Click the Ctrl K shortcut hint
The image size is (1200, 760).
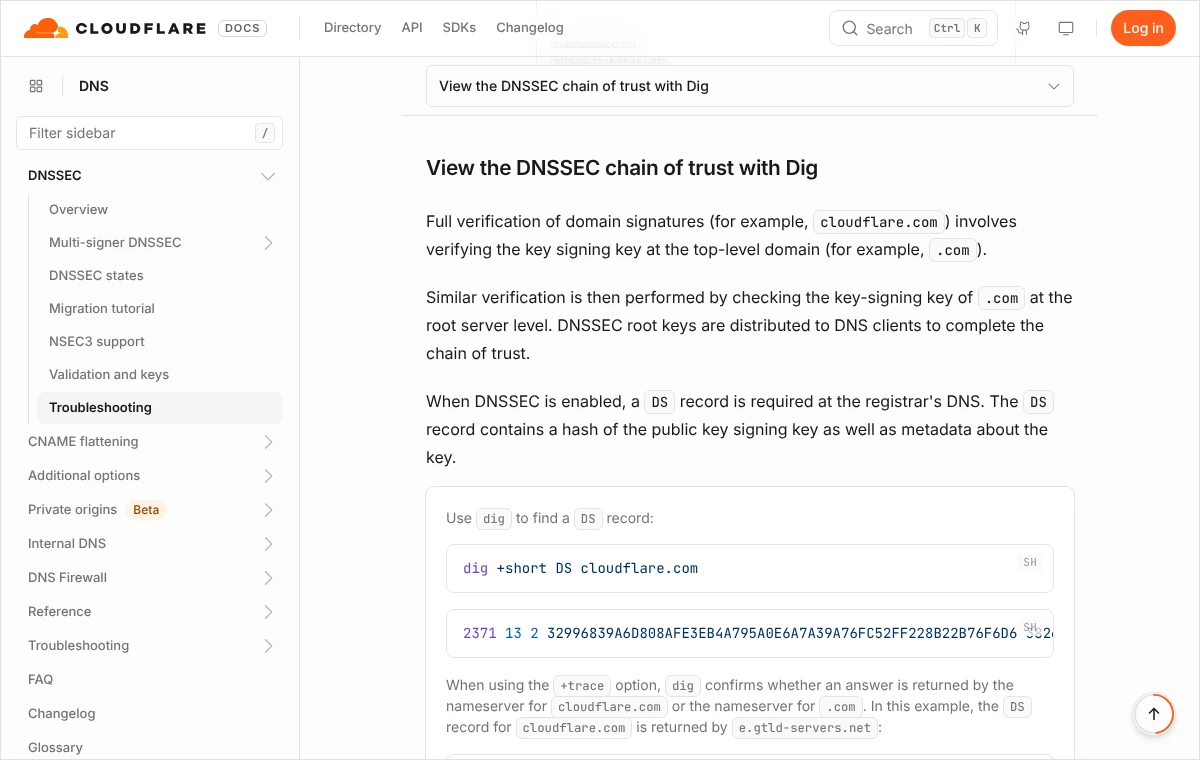click(957, 28)
